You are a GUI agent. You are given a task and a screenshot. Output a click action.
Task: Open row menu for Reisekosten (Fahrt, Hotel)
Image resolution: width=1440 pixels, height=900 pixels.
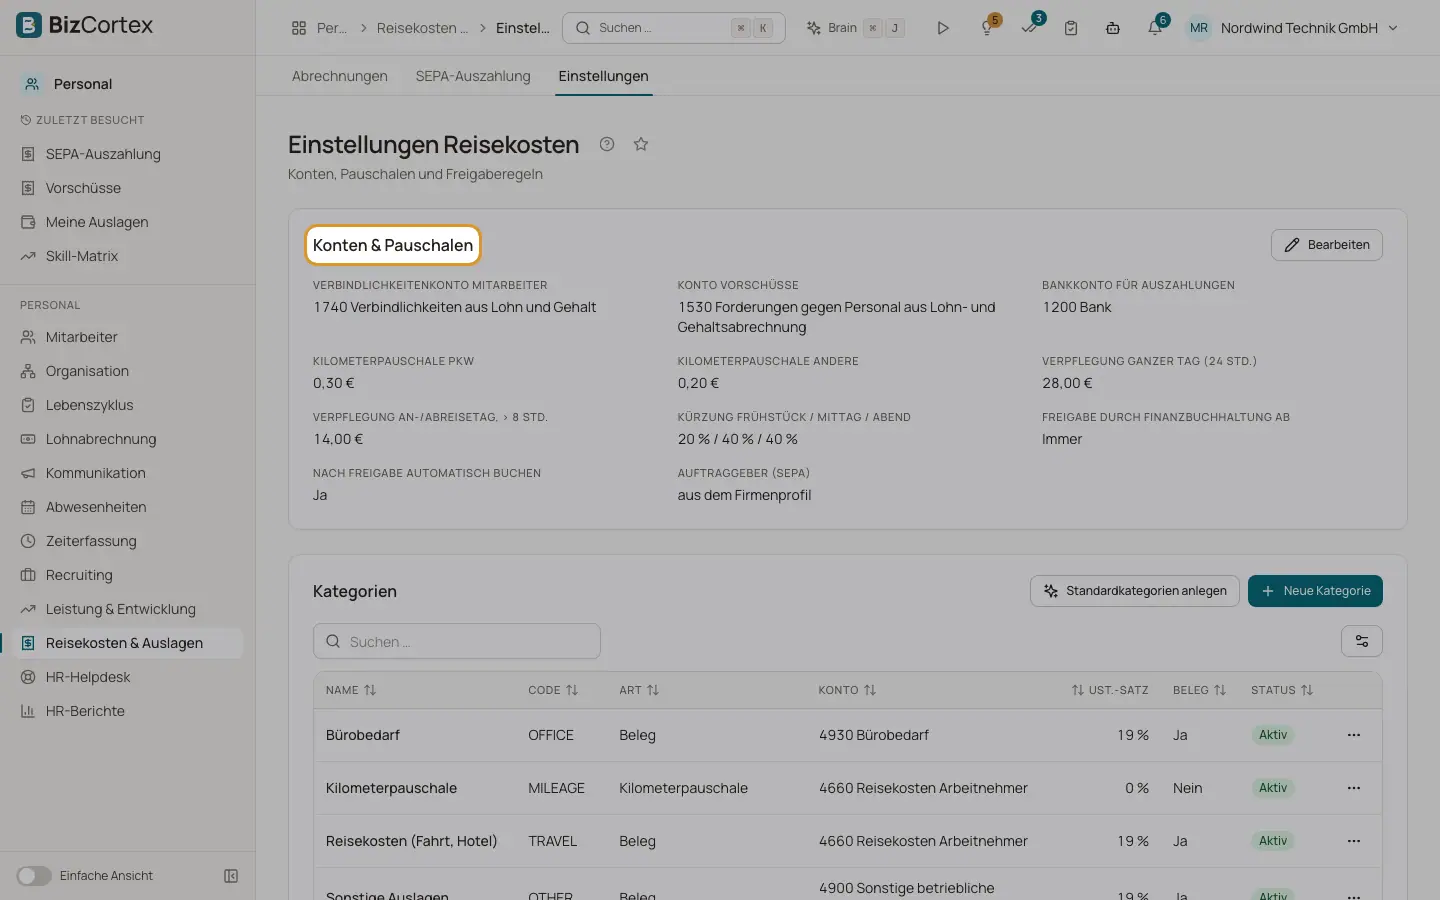(1354, 841)
